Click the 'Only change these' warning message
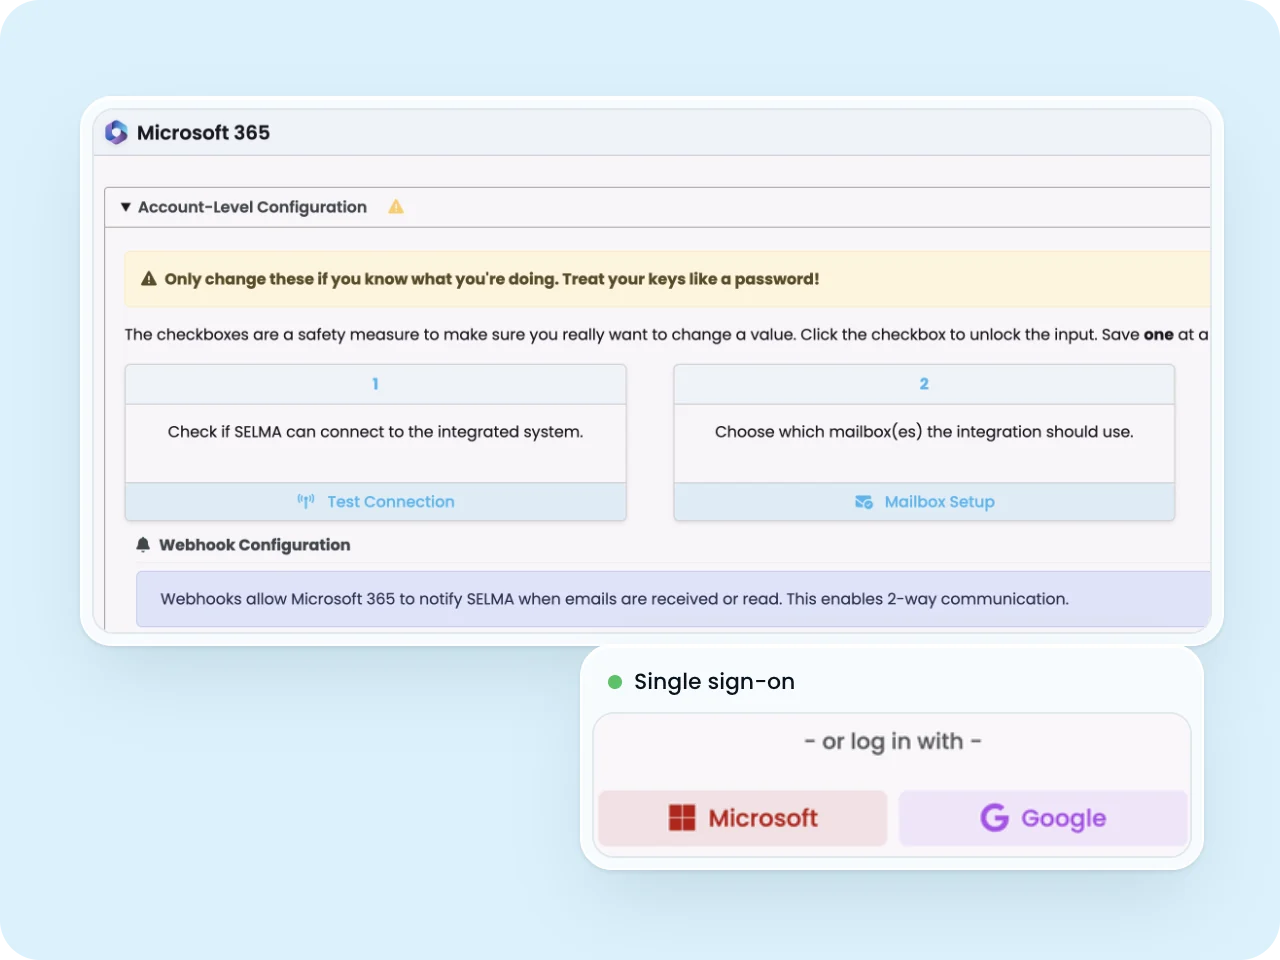This screenshot has width=1280, height=960. pyautogui.click(x=492, y=279)
